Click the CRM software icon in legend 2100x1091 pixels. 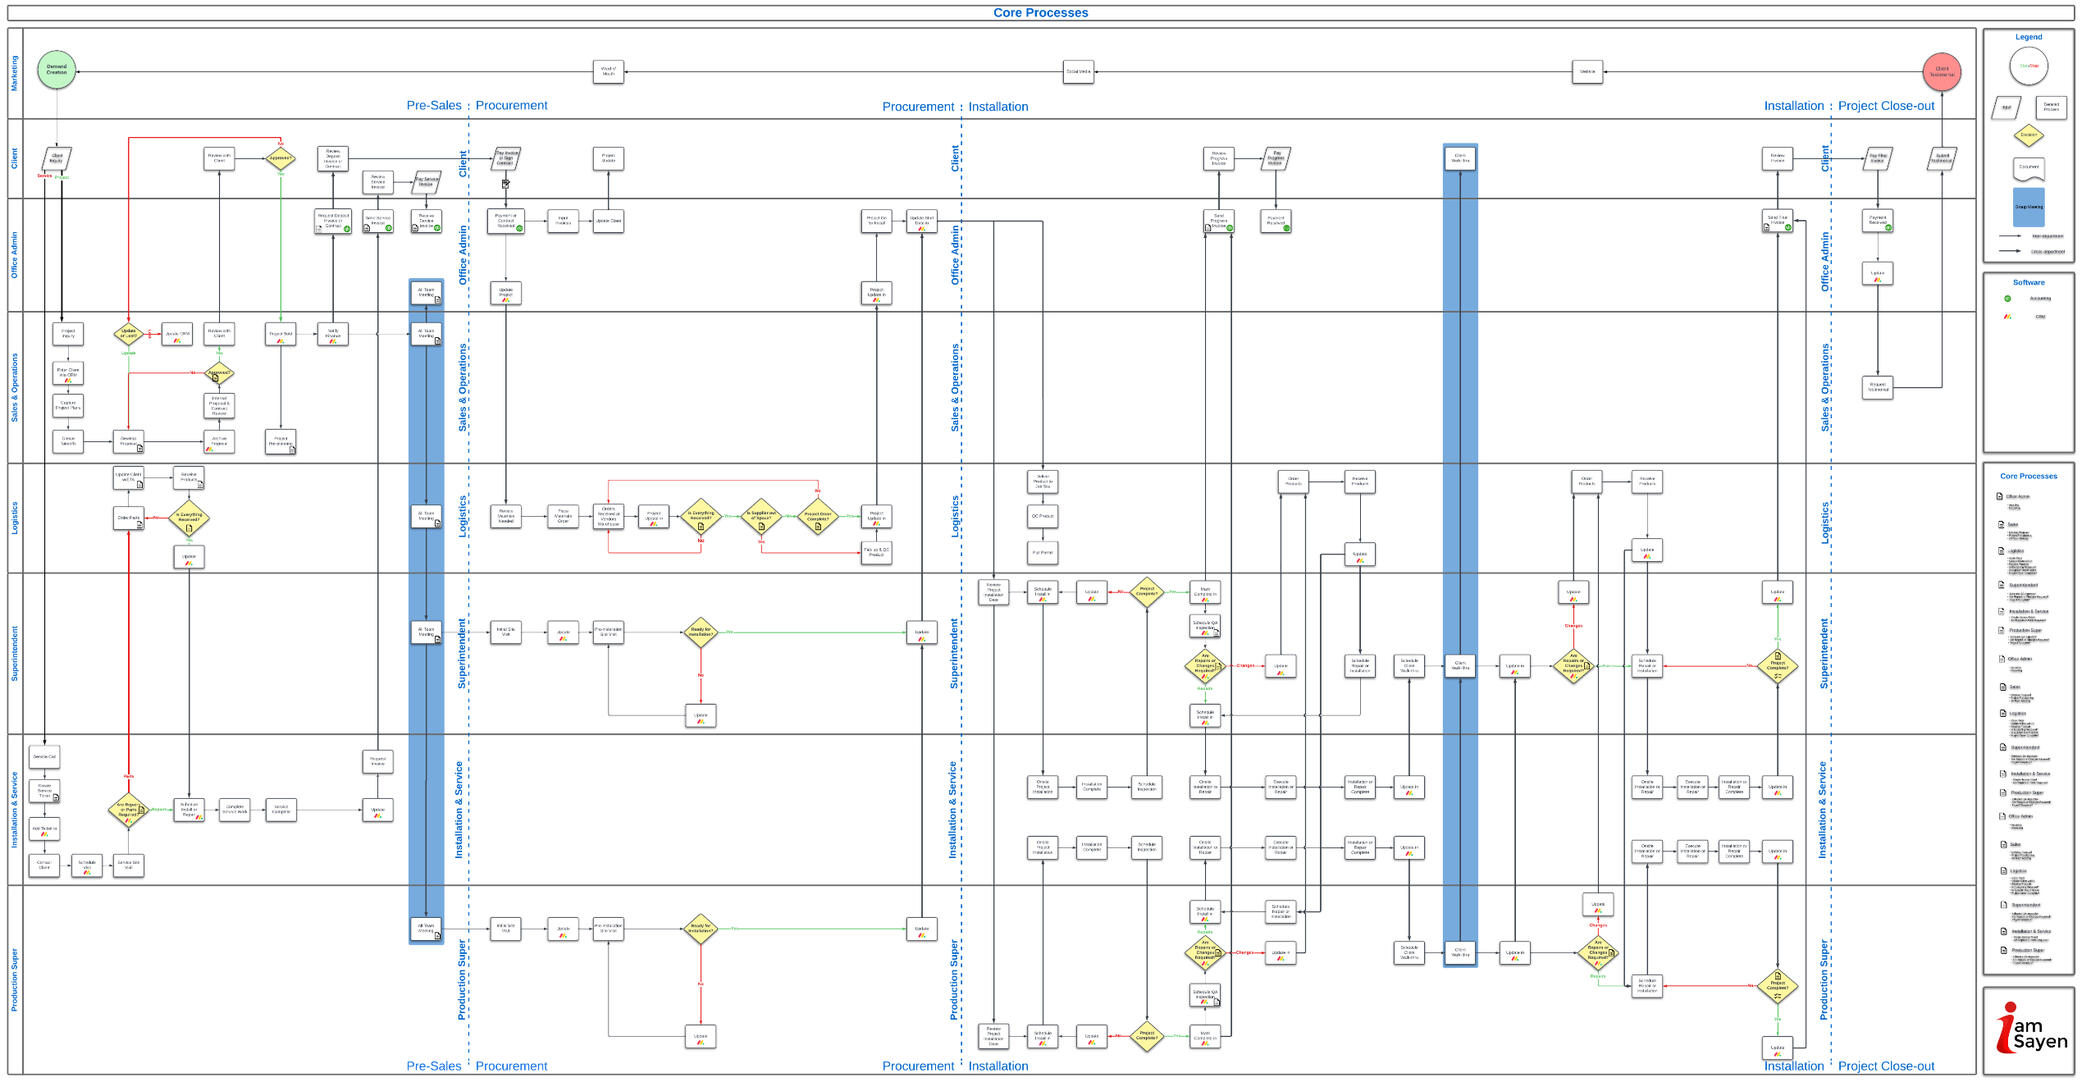tap(2006, 317)
